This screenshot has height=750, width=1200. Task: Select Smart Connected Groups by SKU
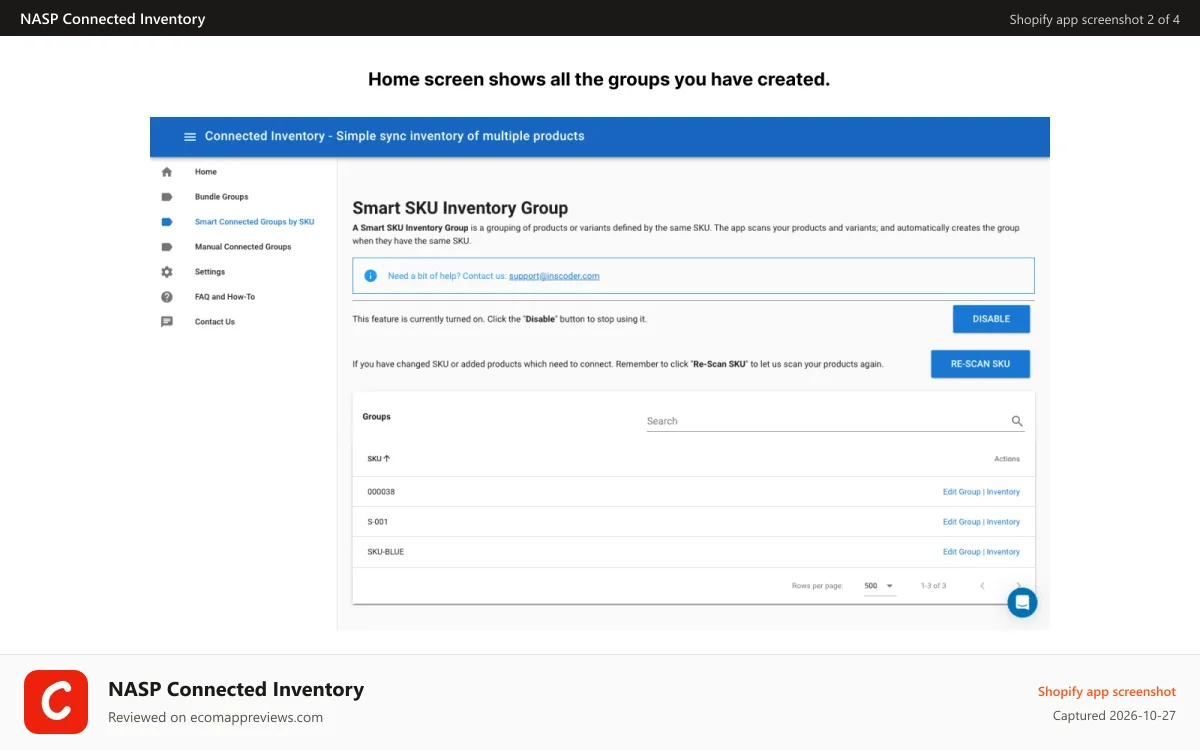(255, 222)
